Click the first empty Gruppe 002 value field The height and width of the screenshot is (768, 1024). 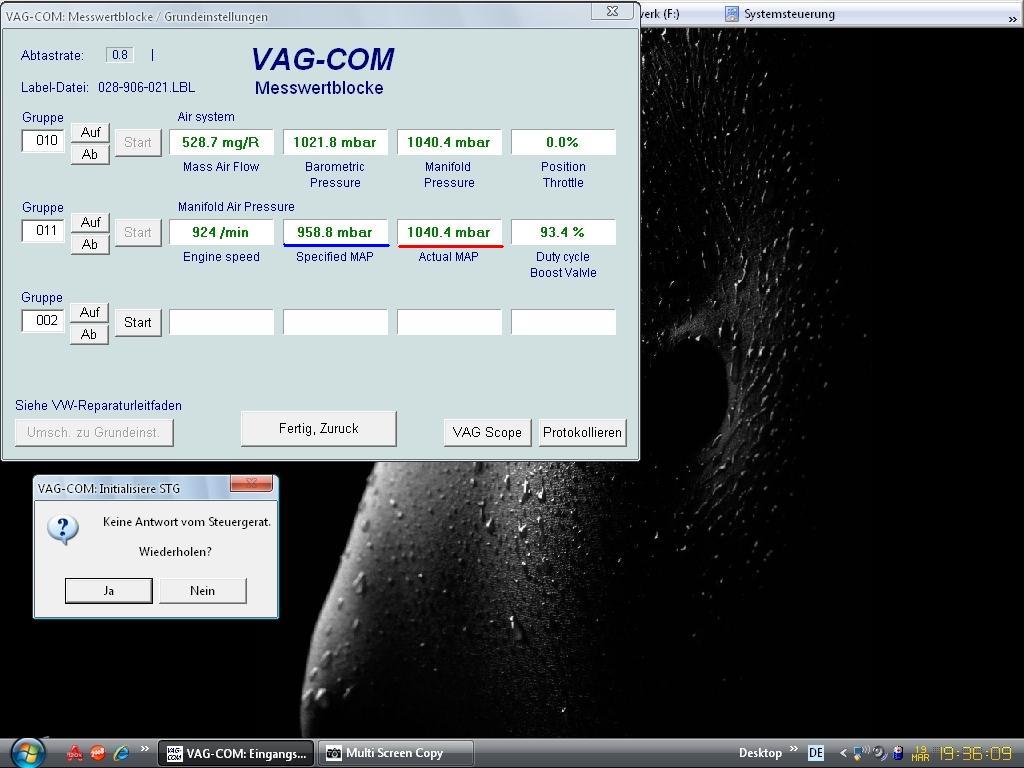pos(221,323)
